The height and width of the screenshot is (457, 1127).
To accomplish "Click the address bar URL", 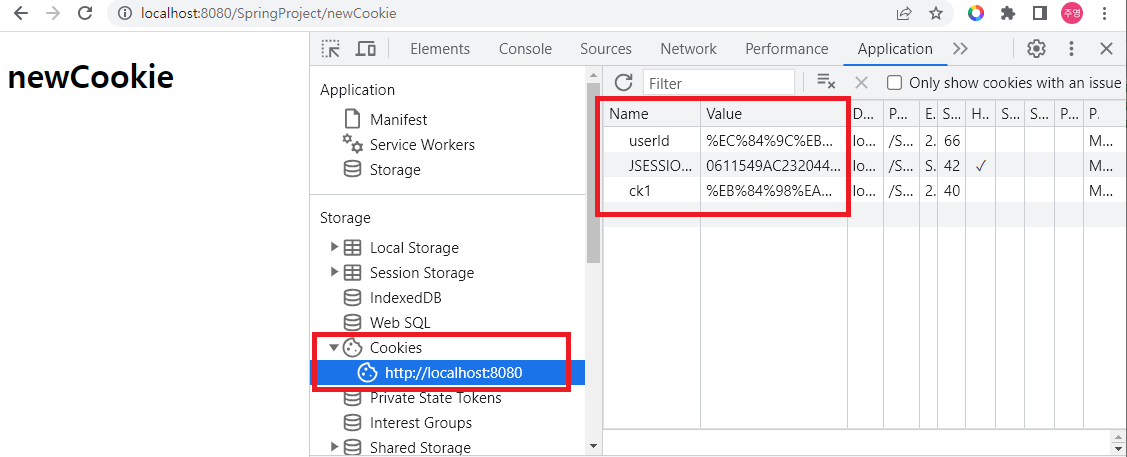I will click(x=269, y=13).
